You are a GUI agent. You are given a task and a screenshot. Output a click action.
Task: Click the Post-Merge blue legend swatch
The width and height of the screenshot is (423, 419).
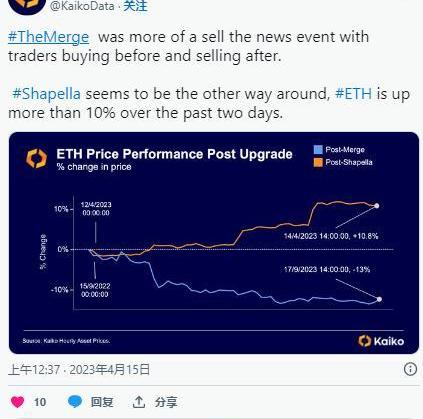coord(318,149)
